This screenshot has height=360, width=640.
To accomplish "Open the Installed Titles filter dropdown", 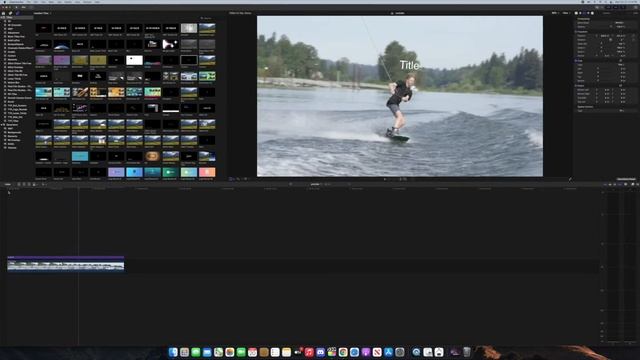I will [42, 13].
